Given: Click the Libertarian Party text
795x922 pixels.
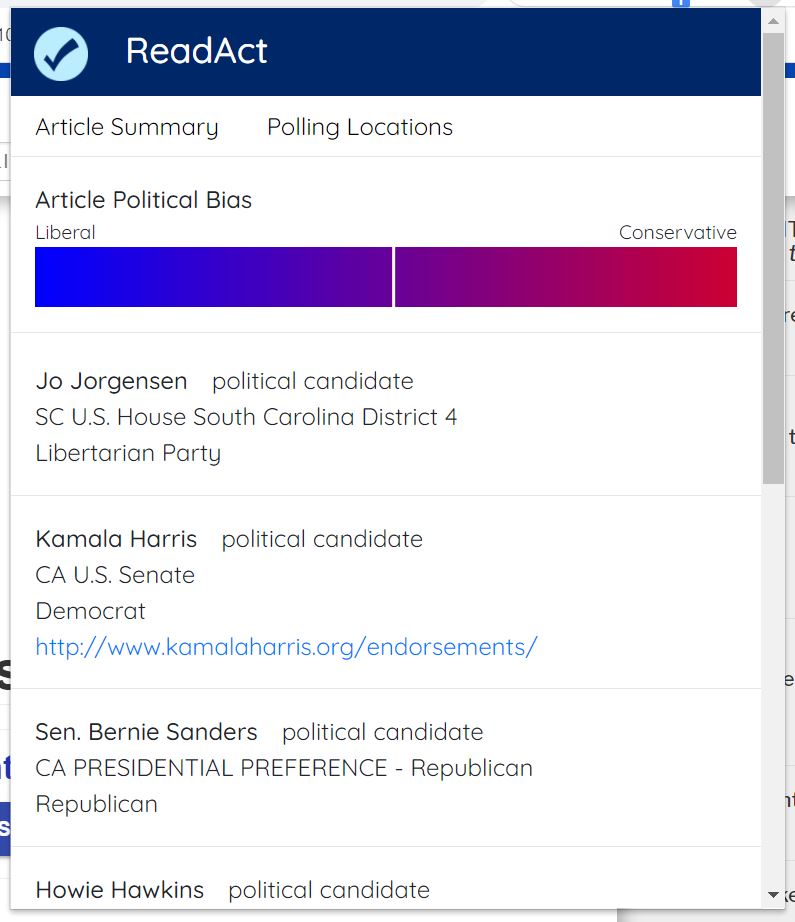Looking at the screenshot, I should point(128,453).
